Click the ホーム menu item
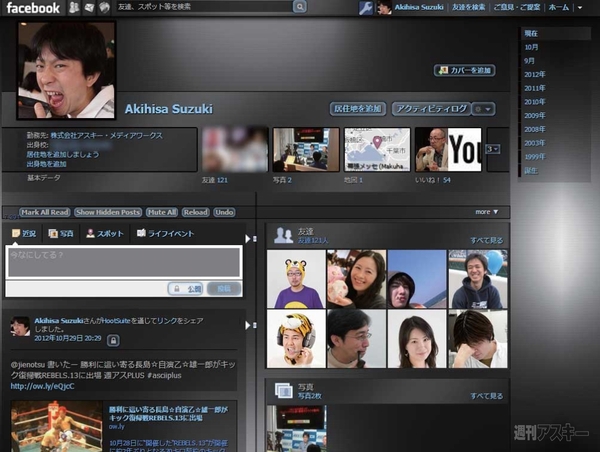 tap(559, 7)
